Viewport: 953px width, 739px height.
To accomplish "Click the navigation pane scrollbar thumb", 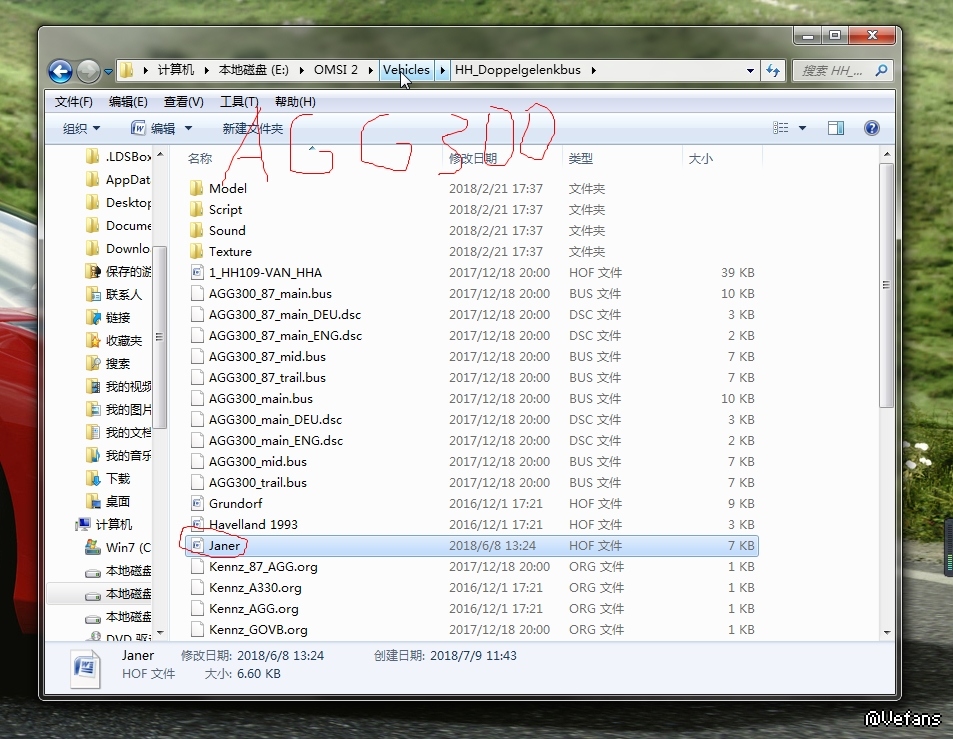I will (x=159, y=337).
